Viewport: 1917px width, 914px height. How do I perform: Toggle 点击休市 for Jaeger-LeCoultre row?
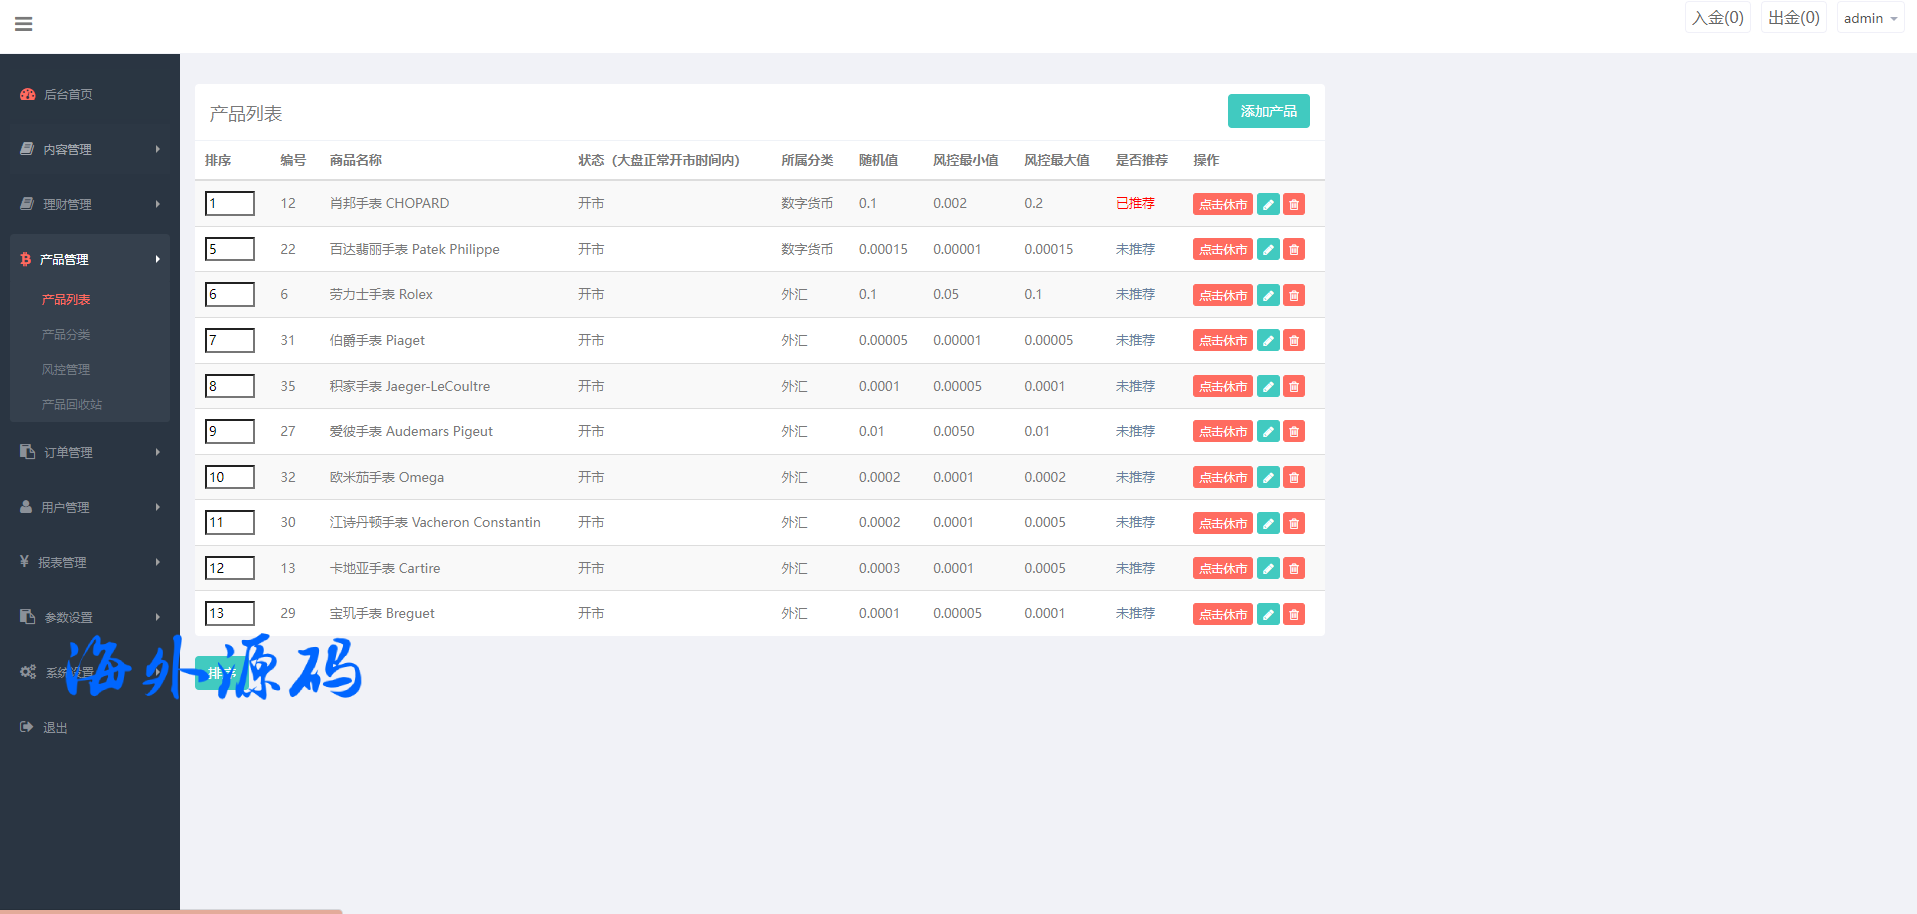[x=1222, y=387]
